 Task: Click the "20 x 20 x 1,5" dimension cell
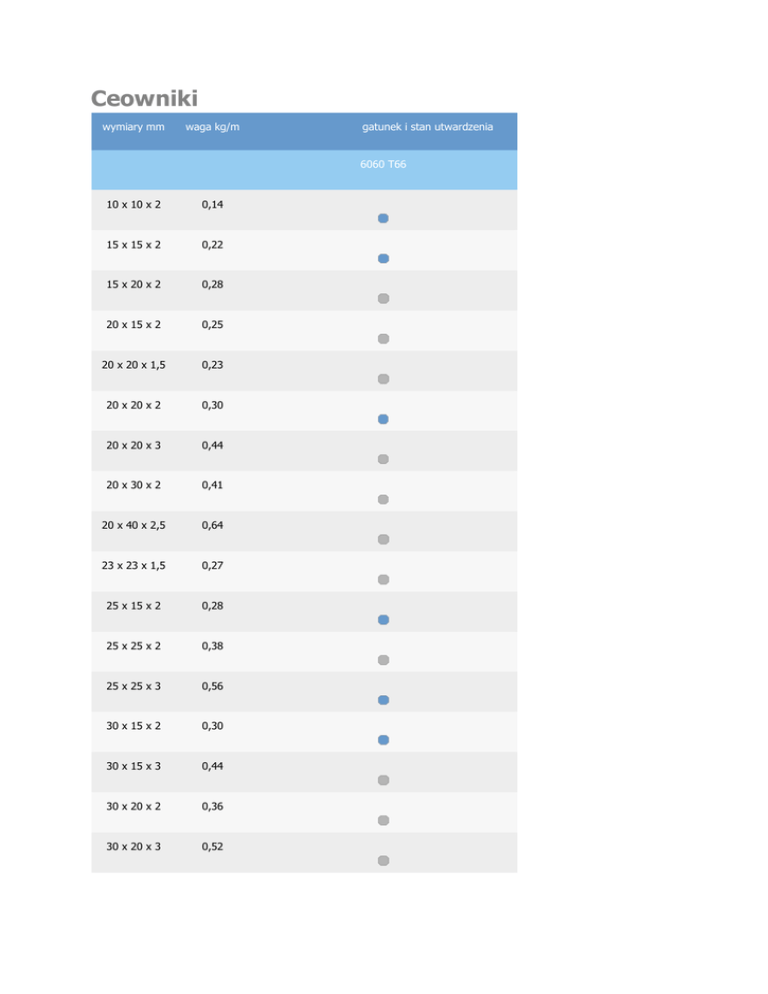point(133,365)
